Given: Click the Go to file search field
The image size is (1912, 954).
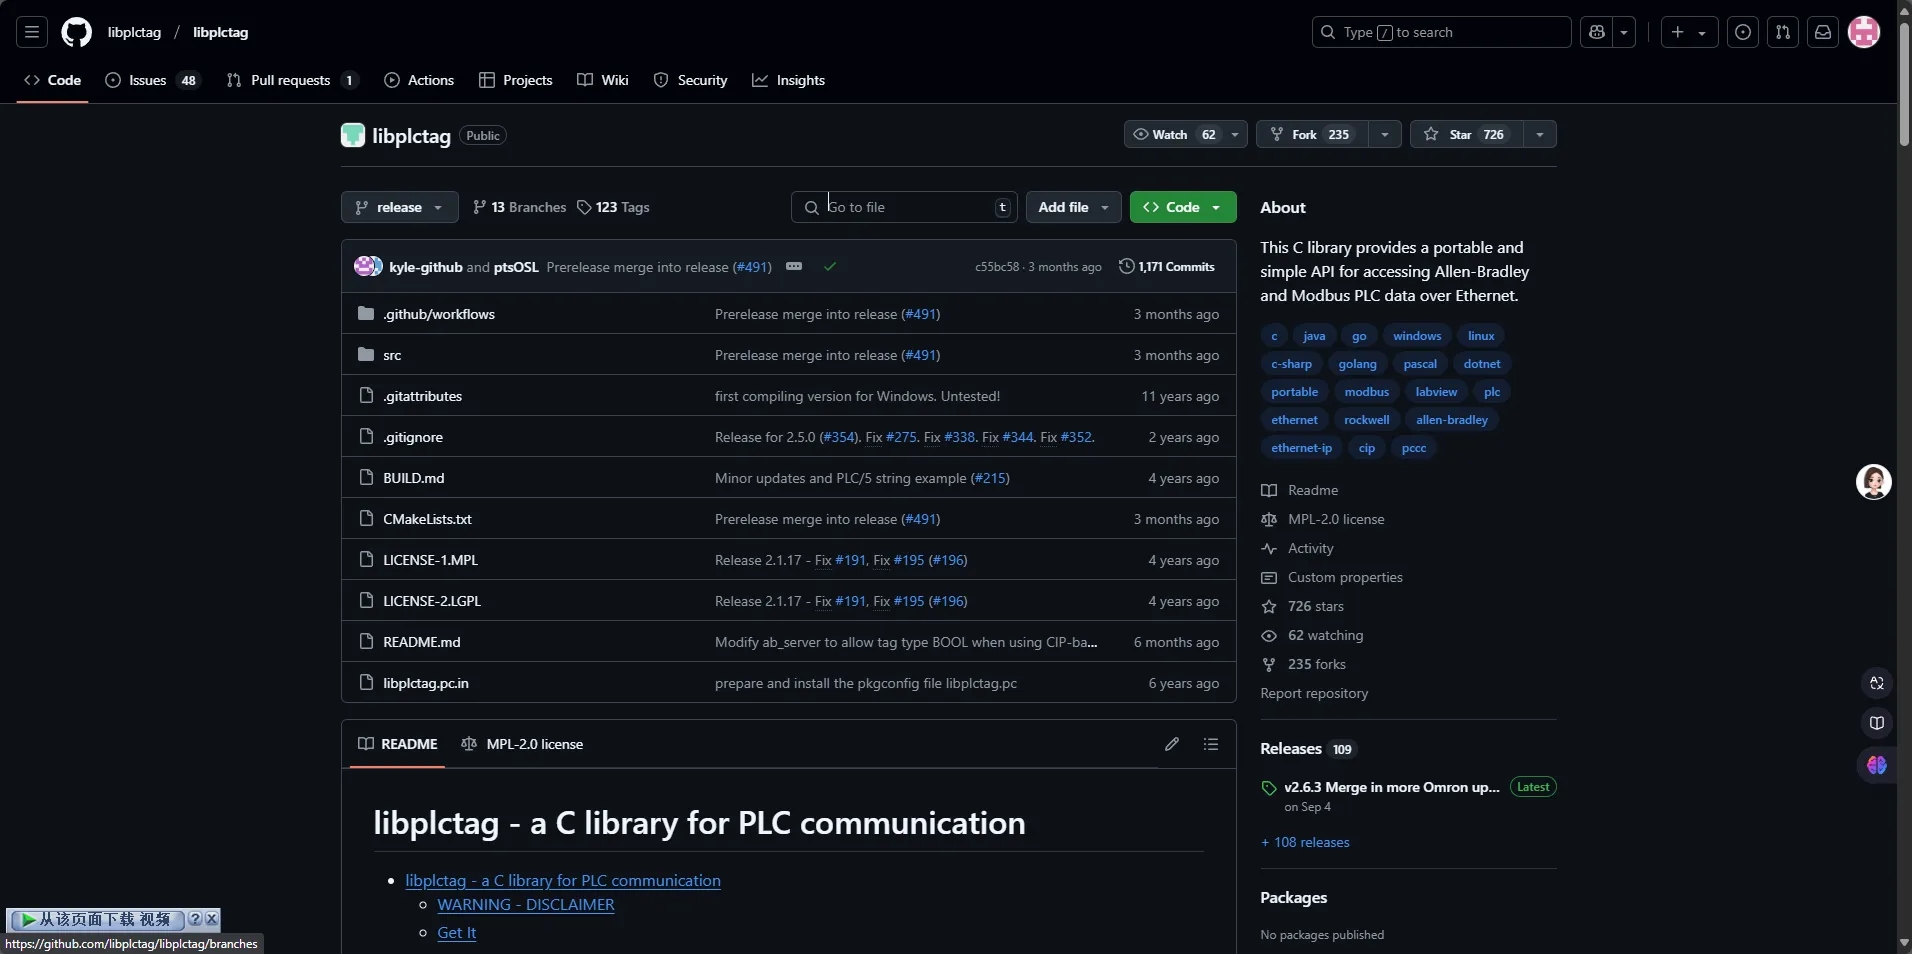Looking at the screenshot, I should point(905,207).
